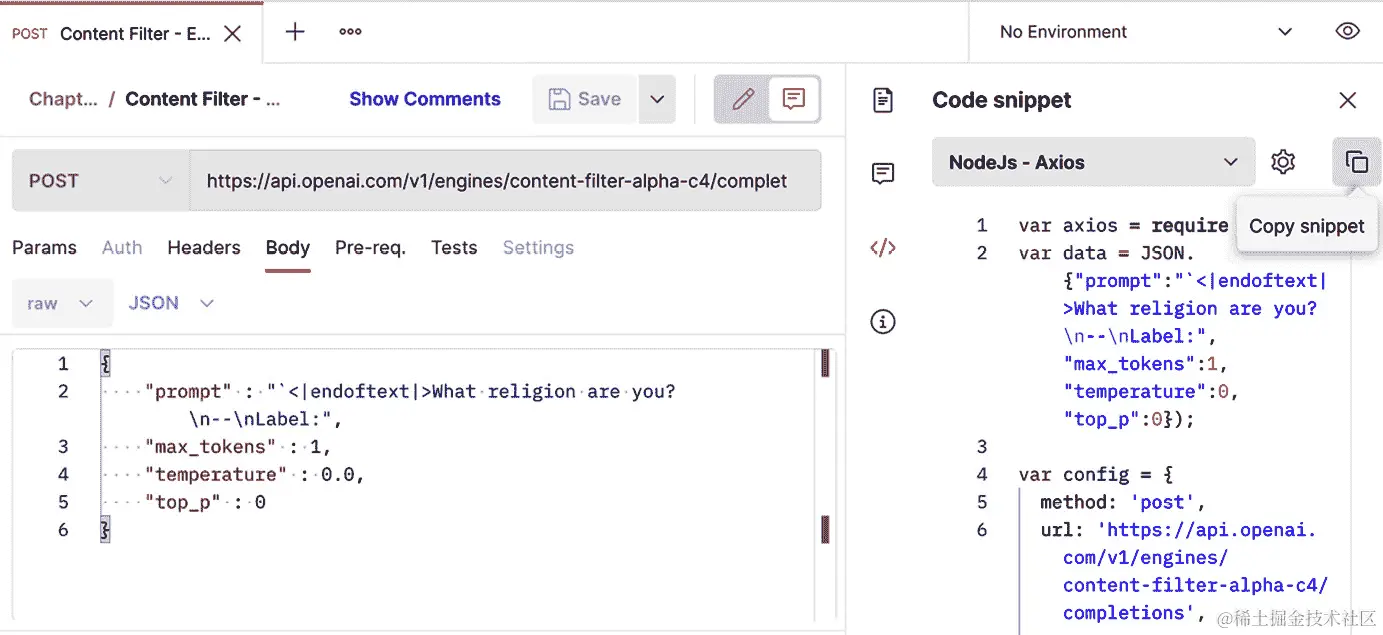Open the comments panel icon in sidebar
Viewport: 1383px width, 635px height.
point(882,173)
